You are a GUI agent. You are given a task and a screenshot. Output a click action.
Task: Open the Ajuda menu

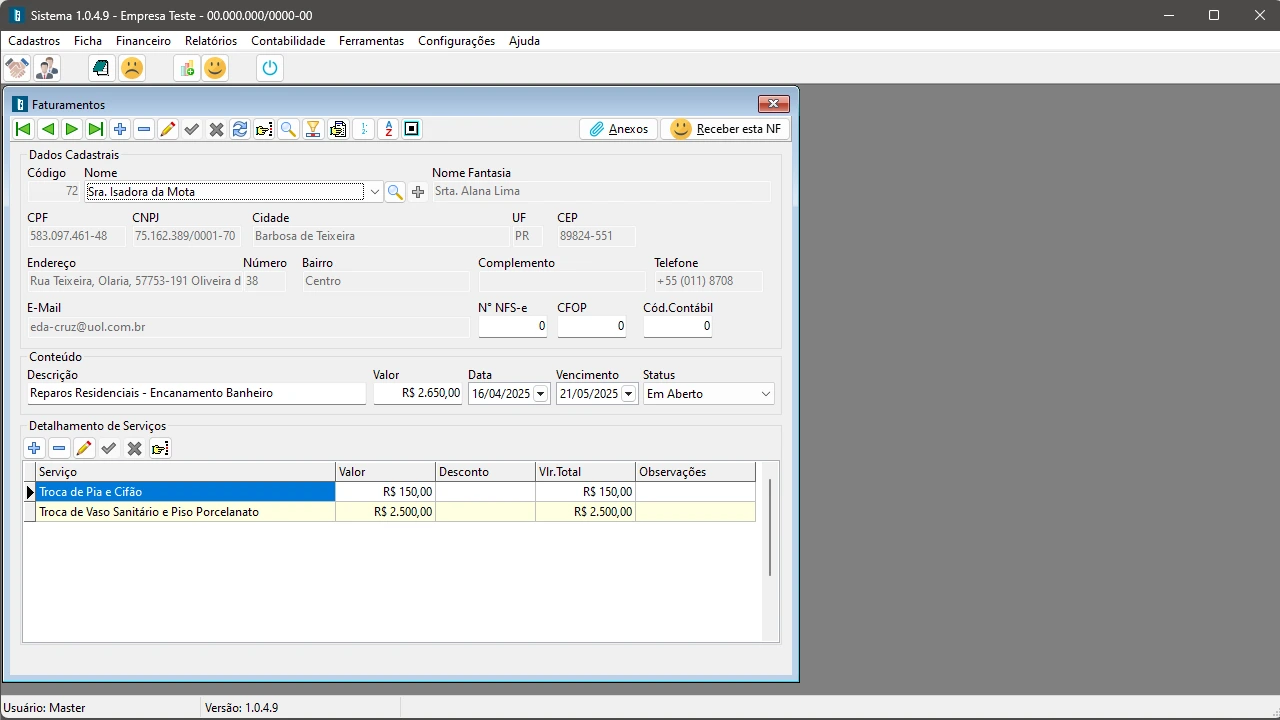click(x=524, y=41)
